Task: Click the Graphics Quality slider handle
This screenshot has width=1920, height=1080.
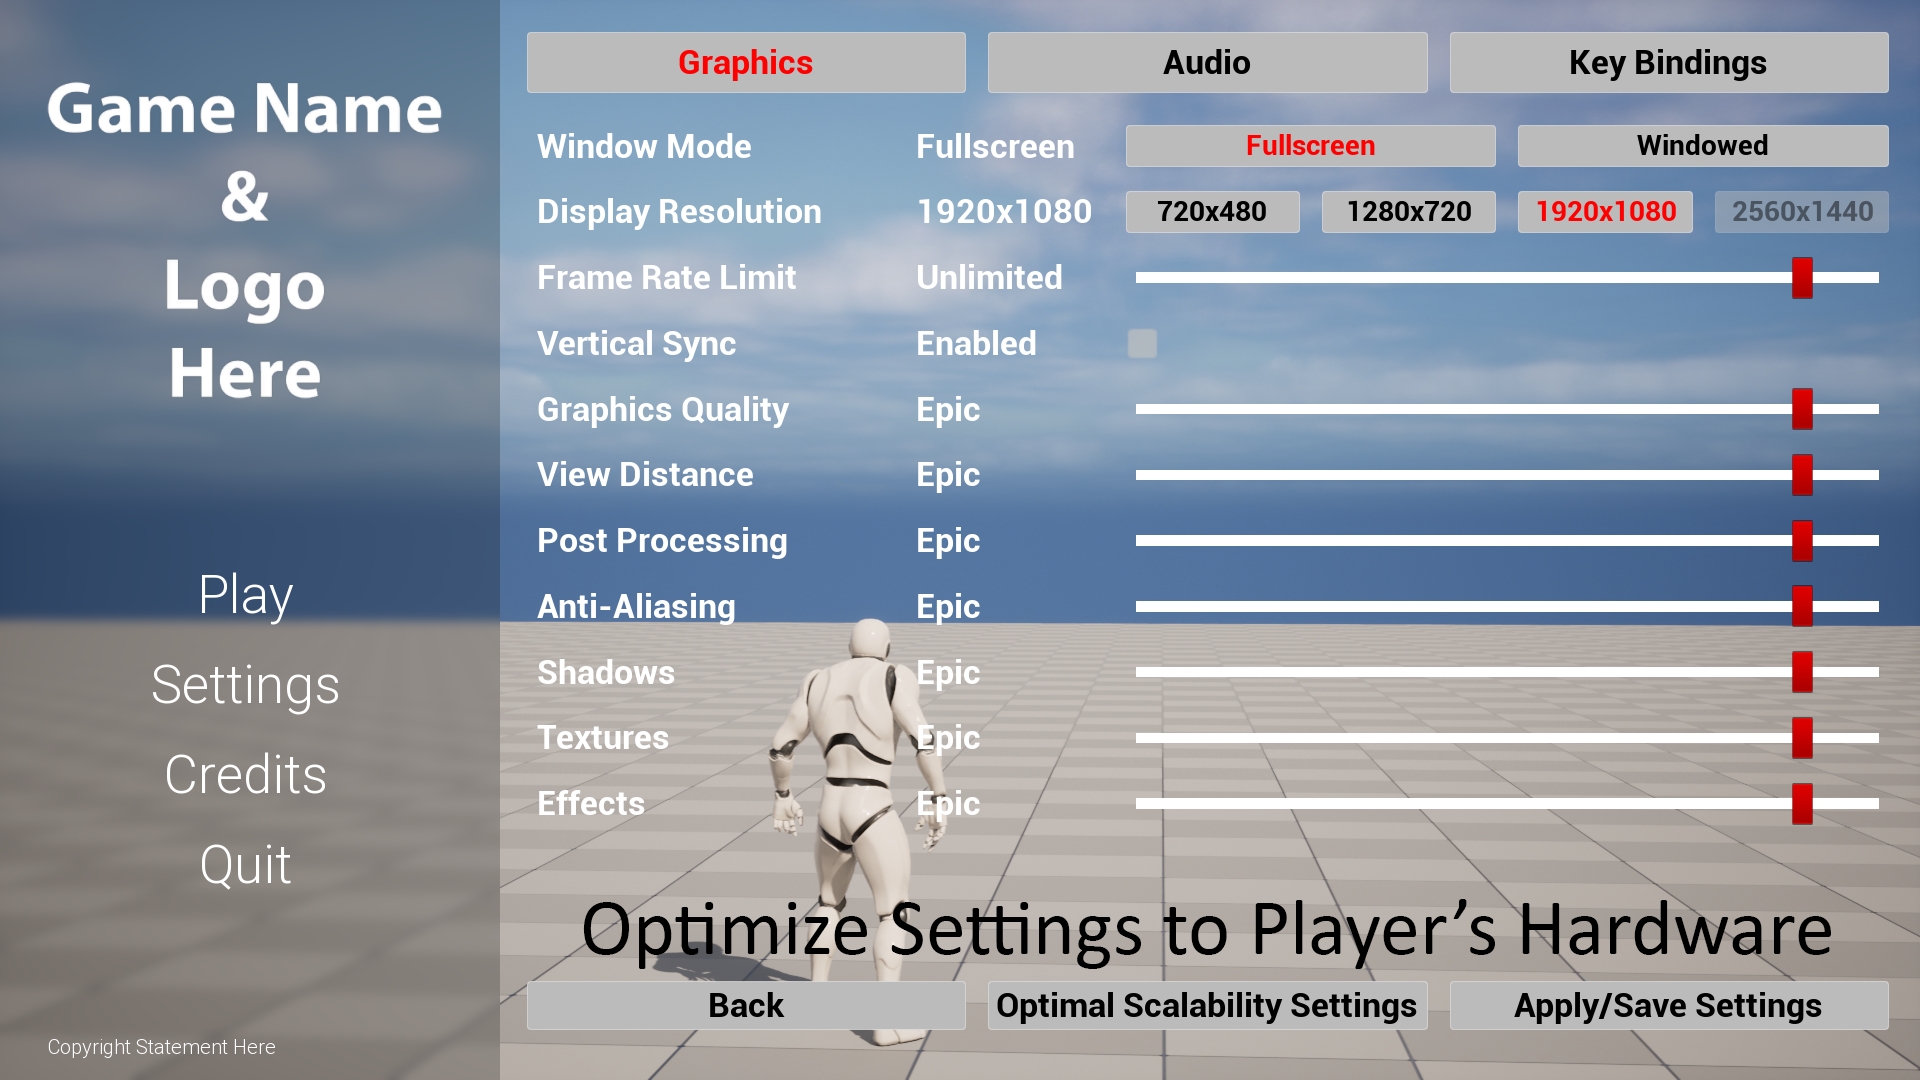Action: coord(1802,409)
